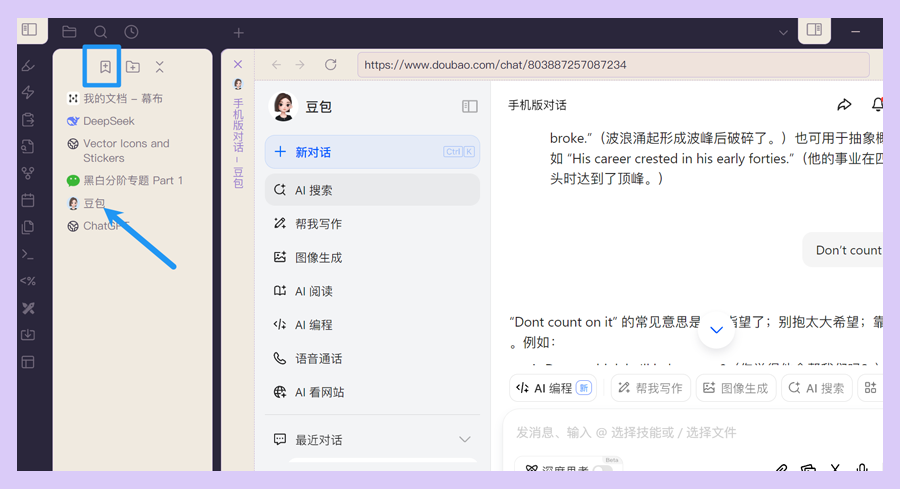Click the 豆包 avatar image
The height and width of the screenshot is (489, 900).
[284, 107]
